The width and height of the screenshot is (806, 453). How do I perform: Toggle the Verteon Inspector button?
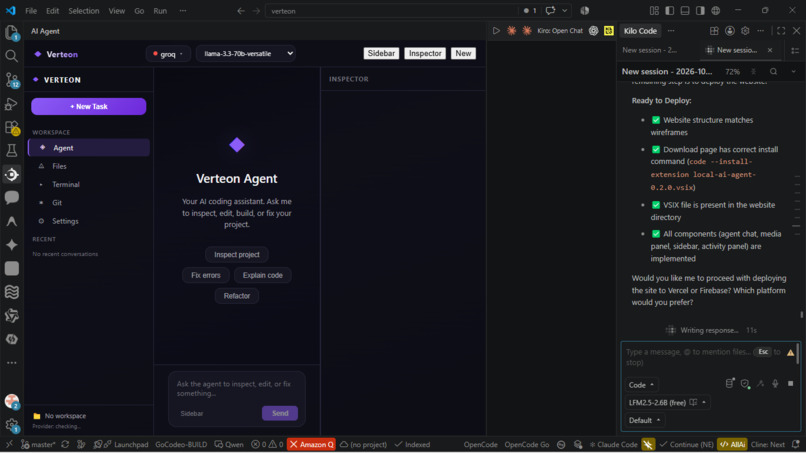point(425,53)
